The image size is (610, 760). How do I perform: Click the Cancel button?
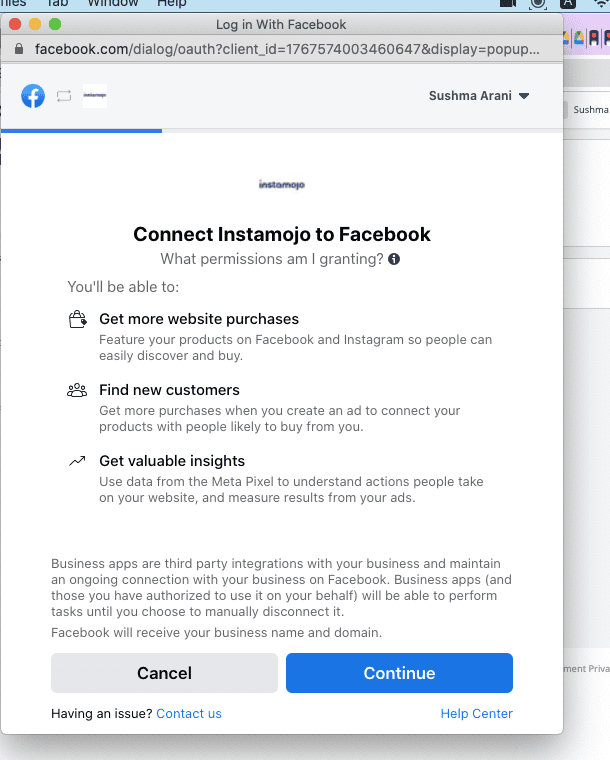pos(164,673)
